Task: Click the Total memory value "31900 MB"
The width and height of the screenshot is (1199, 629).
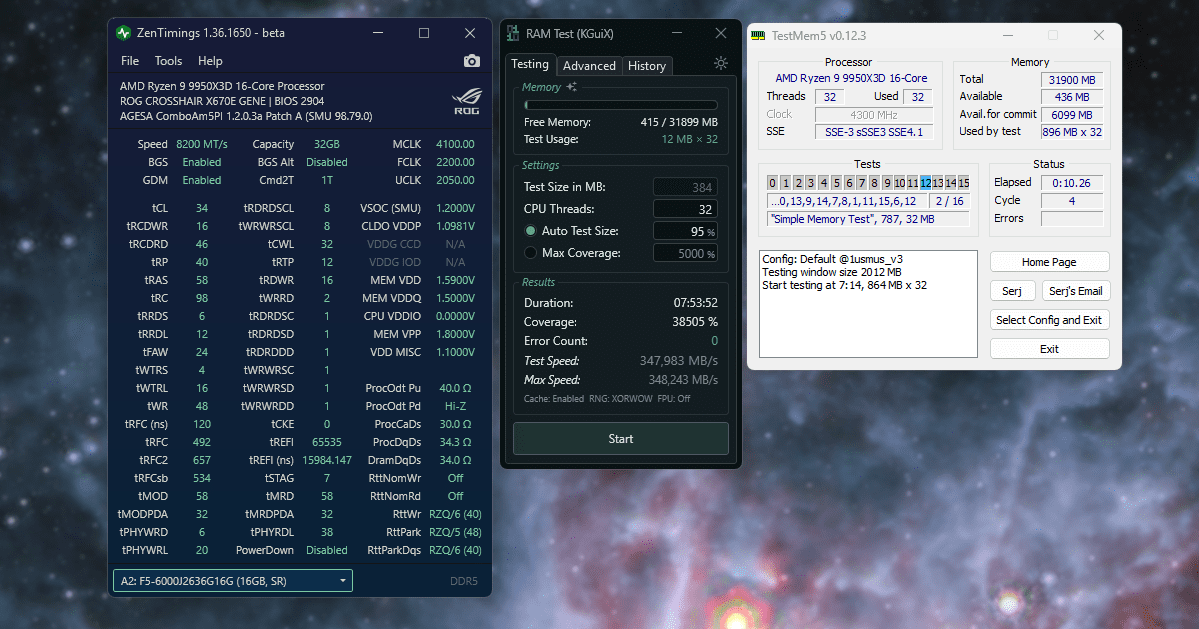Action: click(x=1072, y=79)
